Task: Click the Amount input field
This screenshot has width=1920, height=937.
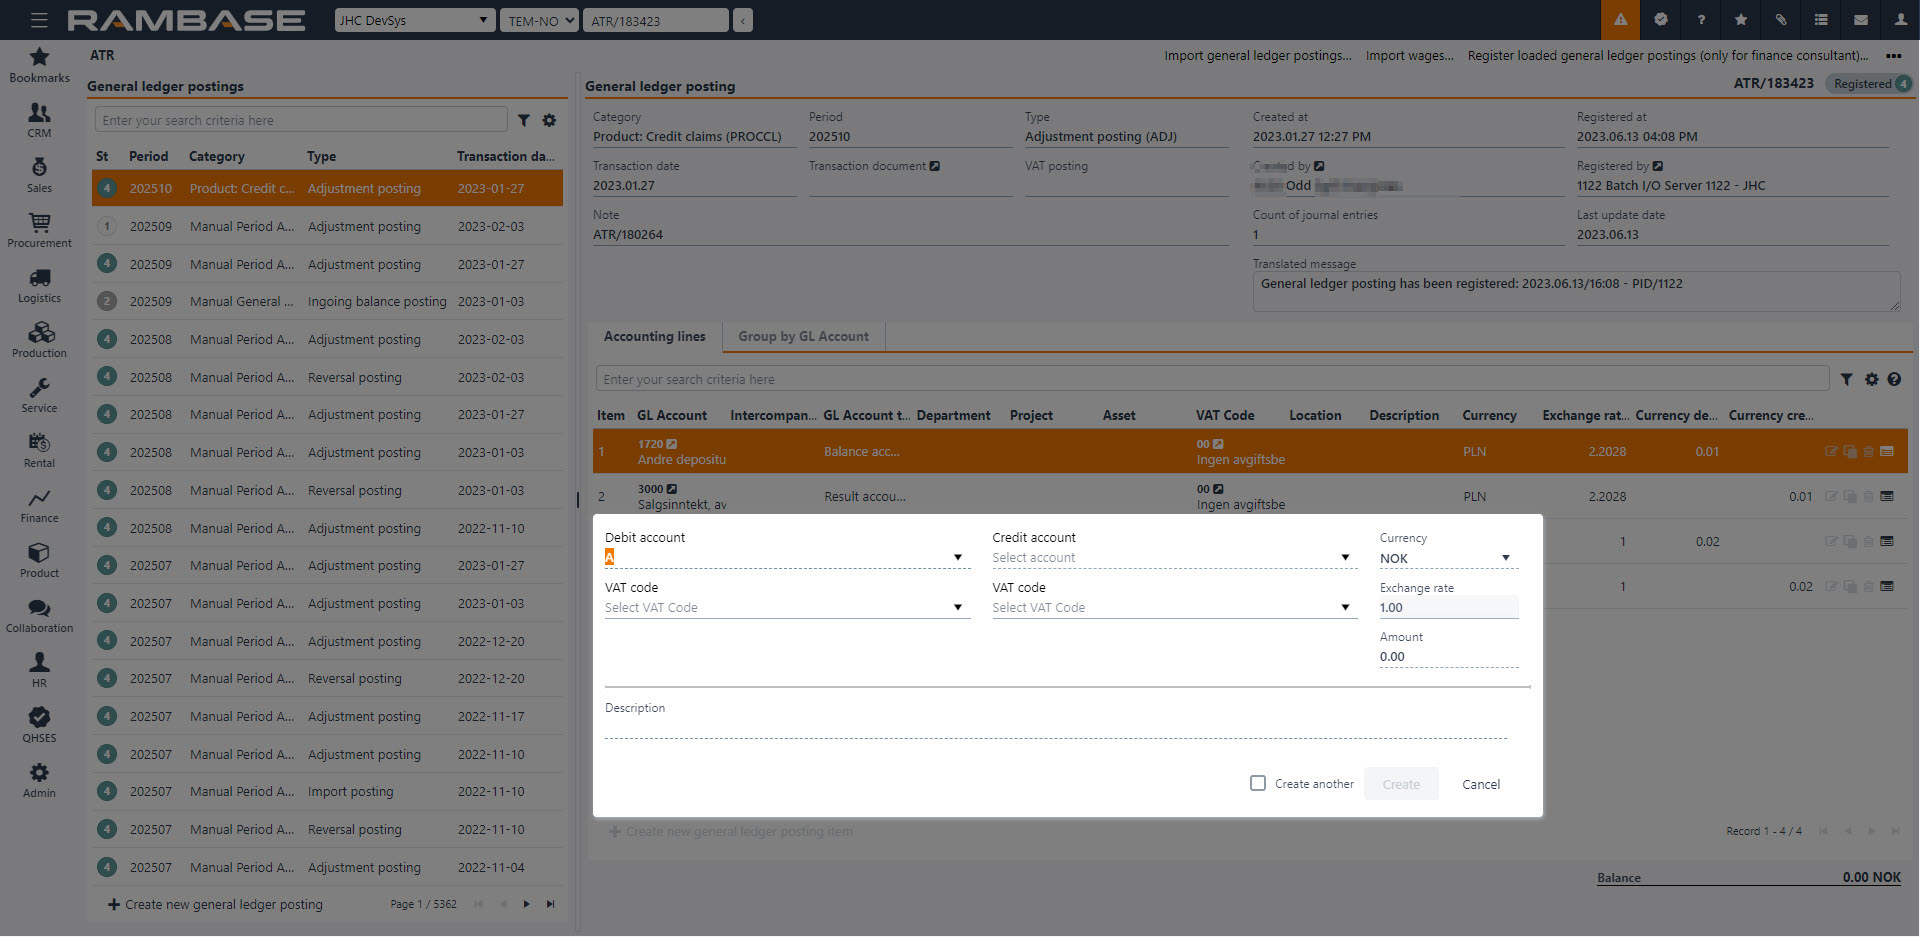Action: pos(1448,657)
